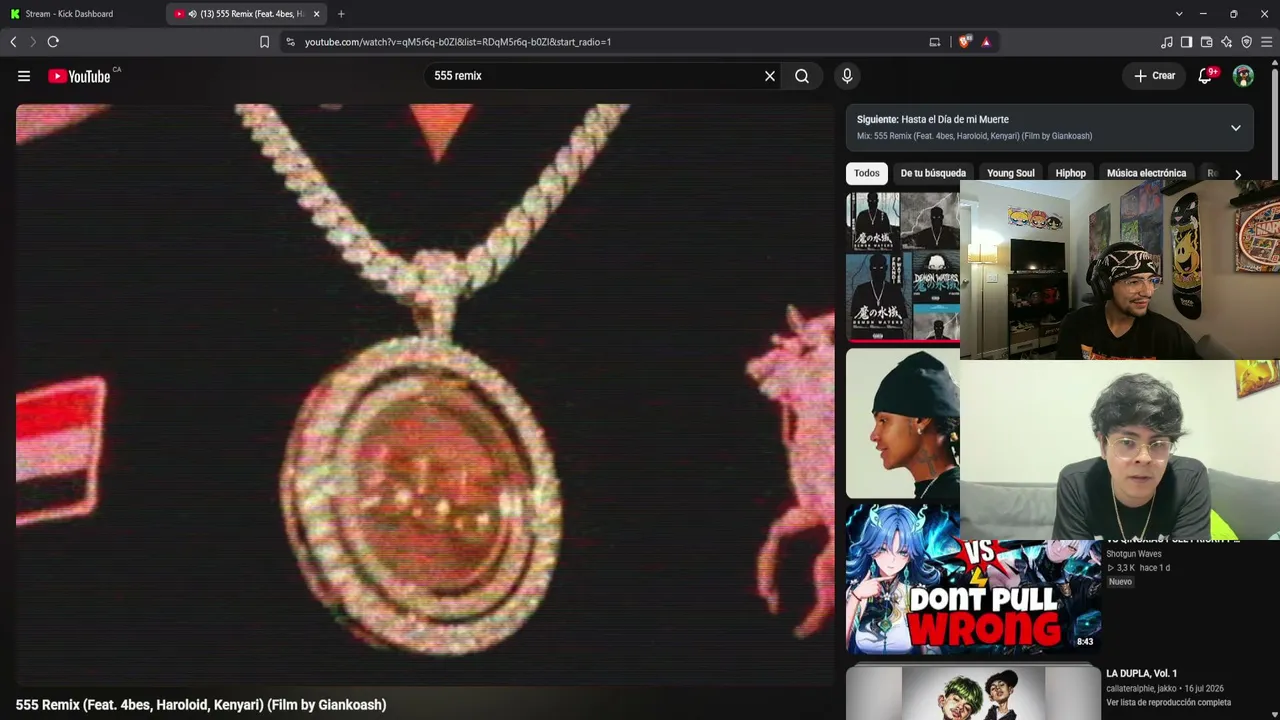
Task: Start voice search with the microphone
Action: point(847,76)
